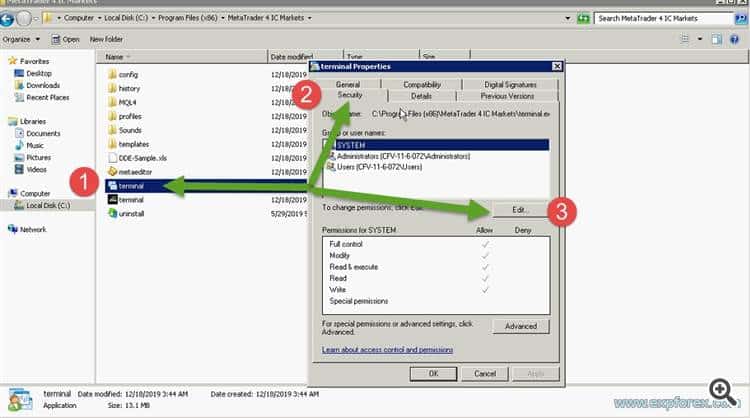750x418 pixels.
Task: Open the Organize dropdown menu
Action: point(20,39)
